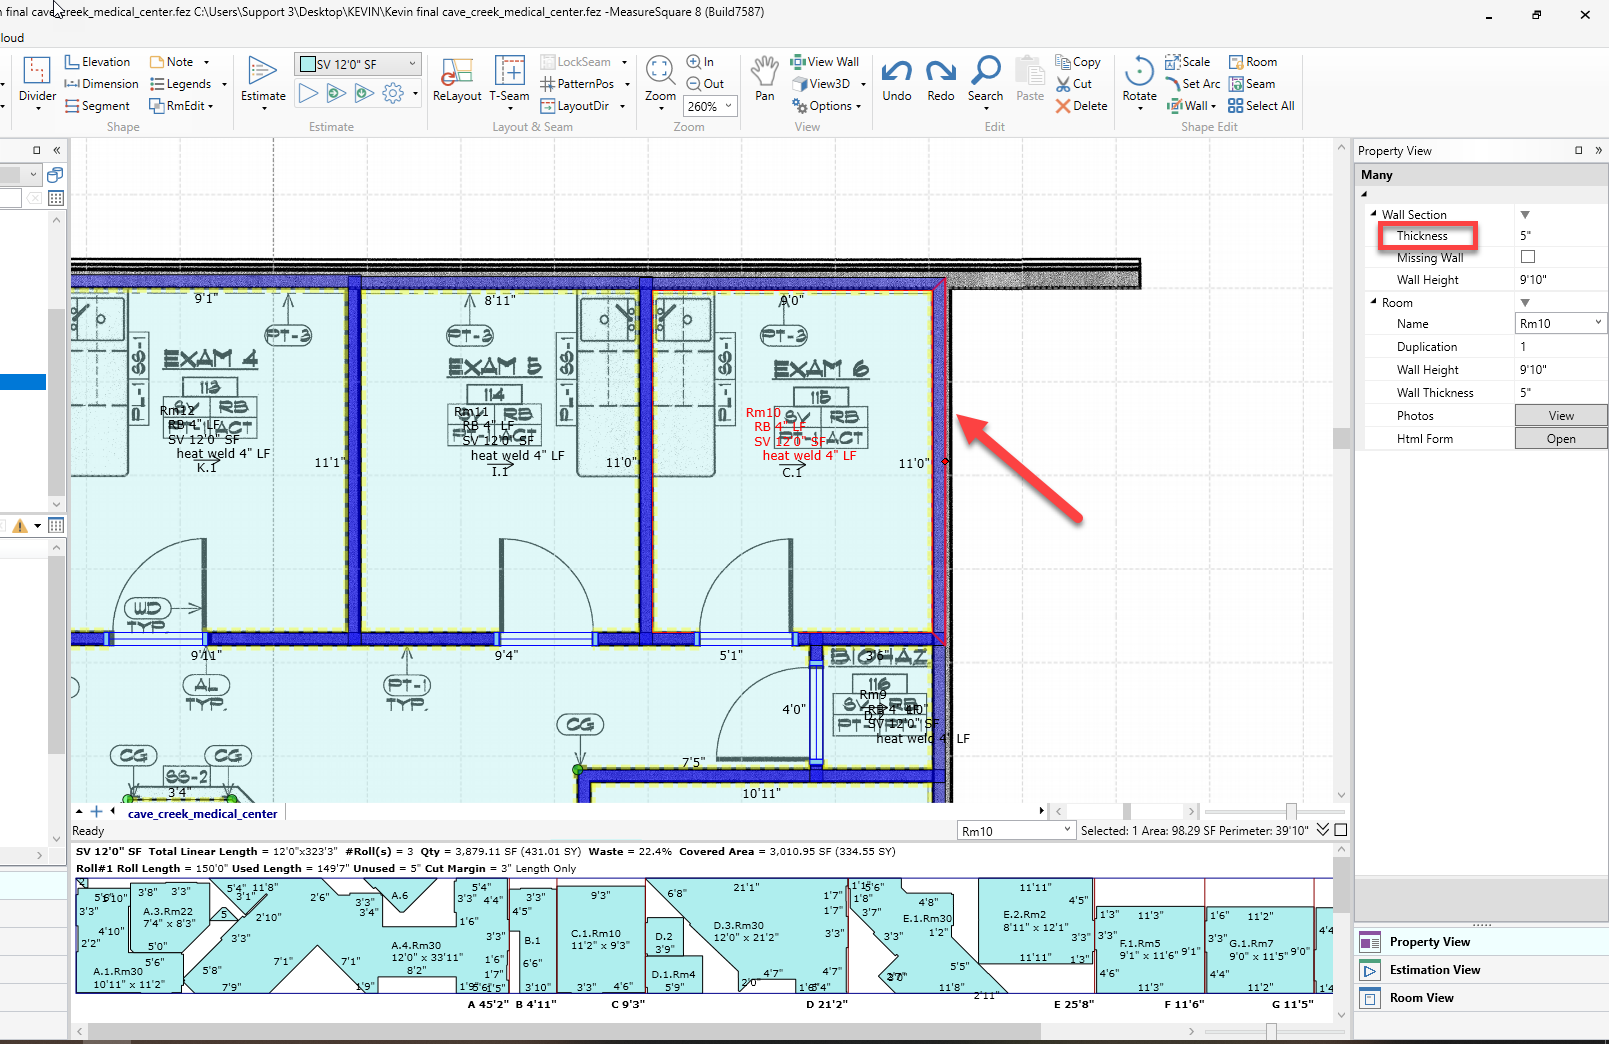Click double-chevron icon in status bar
Viewport: 1609px width, 1044px height.
(1323, 830)
